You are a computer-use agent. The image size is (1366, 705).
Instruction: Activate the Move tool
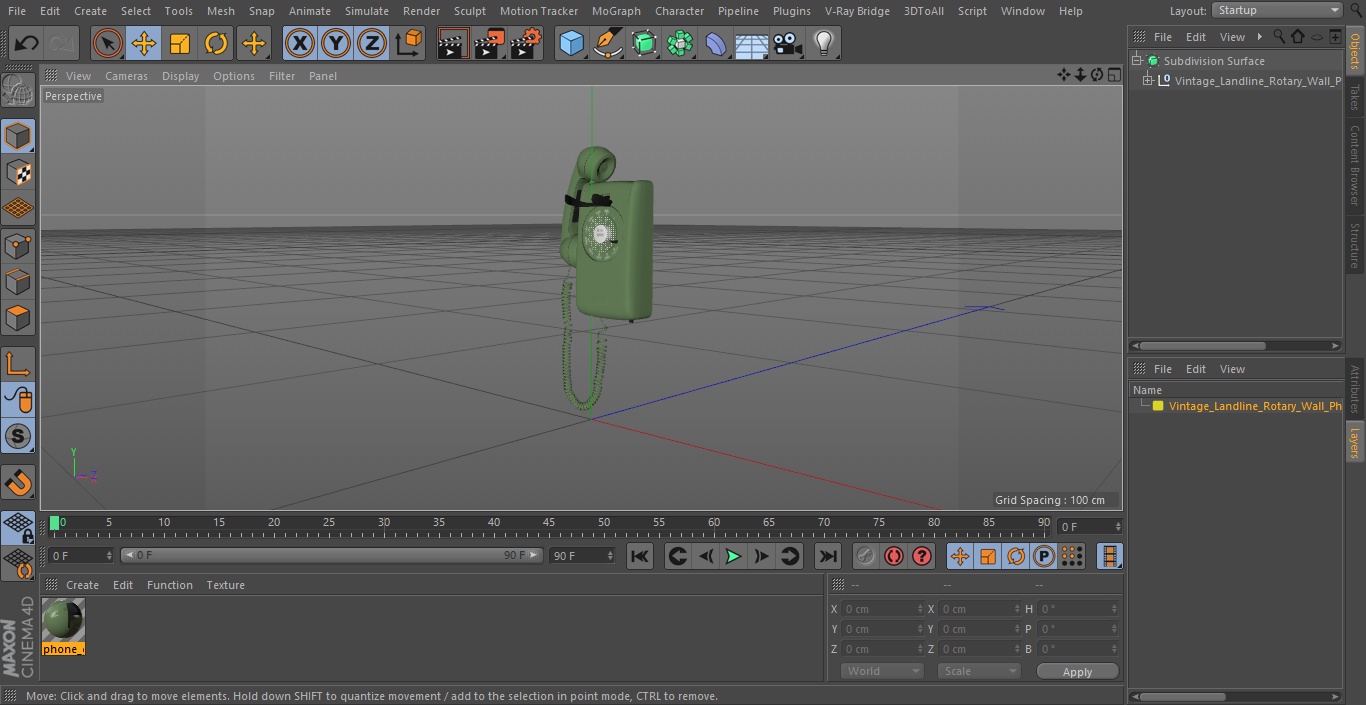(143, 44)
